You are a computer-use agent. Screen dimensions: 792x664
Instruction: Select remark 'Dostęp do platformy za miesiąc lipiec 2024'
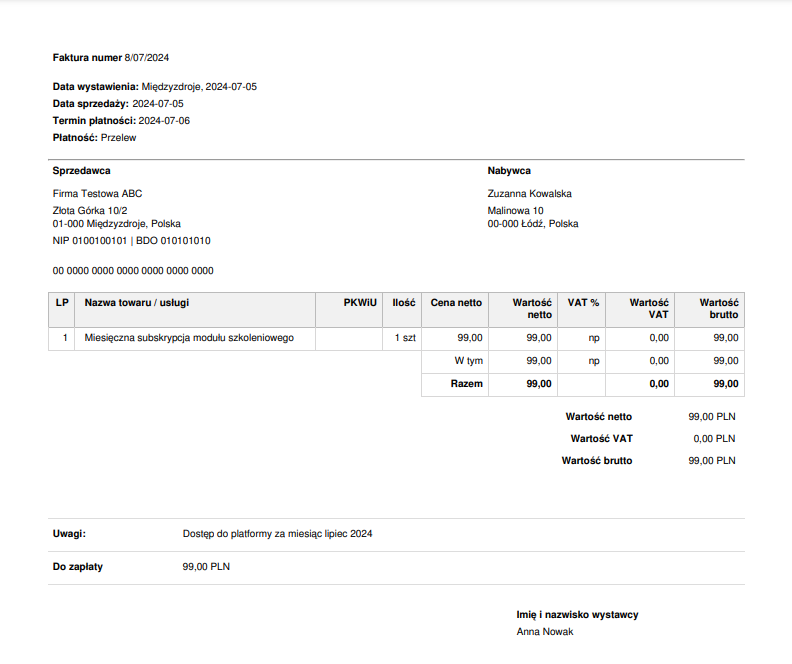click(277, 534)
